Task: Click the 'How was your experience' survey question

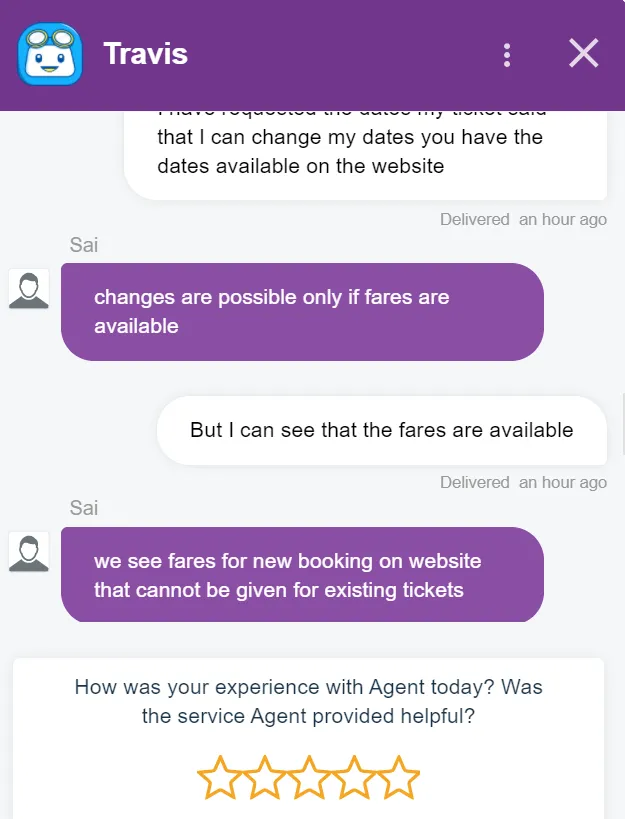Action: click(x=308, y=702)
